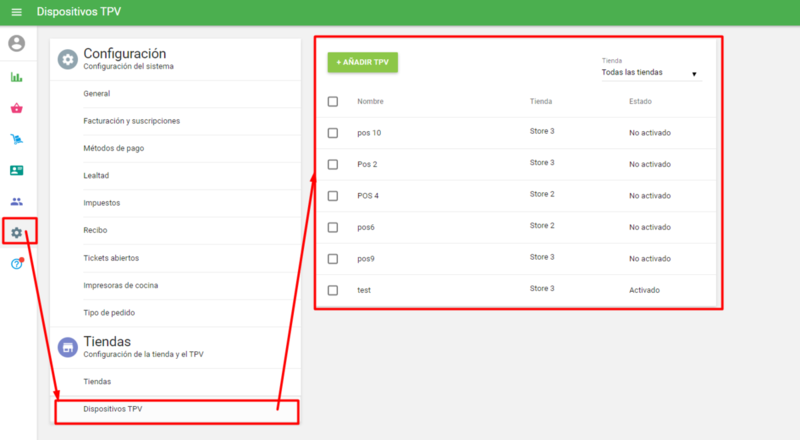800x440 pixels.
Task: Expand the Todas las tiendas dropdown
Action: point(650,73)
